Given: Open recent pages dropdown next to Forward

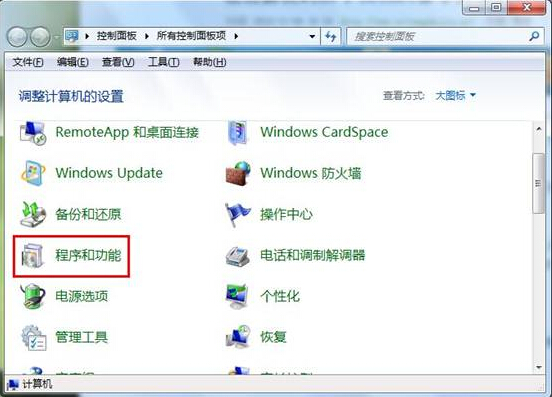Looking at the screenshot, I should coord(56,37).
